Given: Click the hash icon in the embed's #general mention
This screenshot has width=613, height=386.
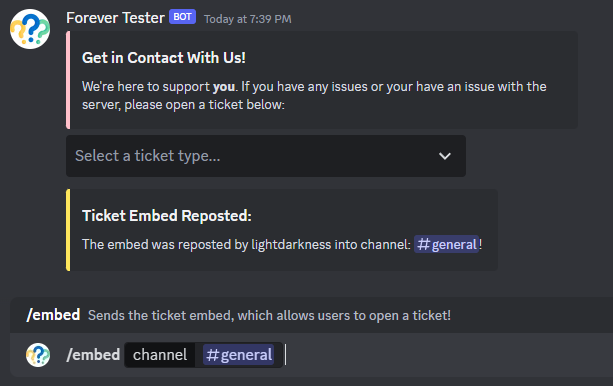Looking at the screenshot, I should pyautogui.click(x=423, y=244).
